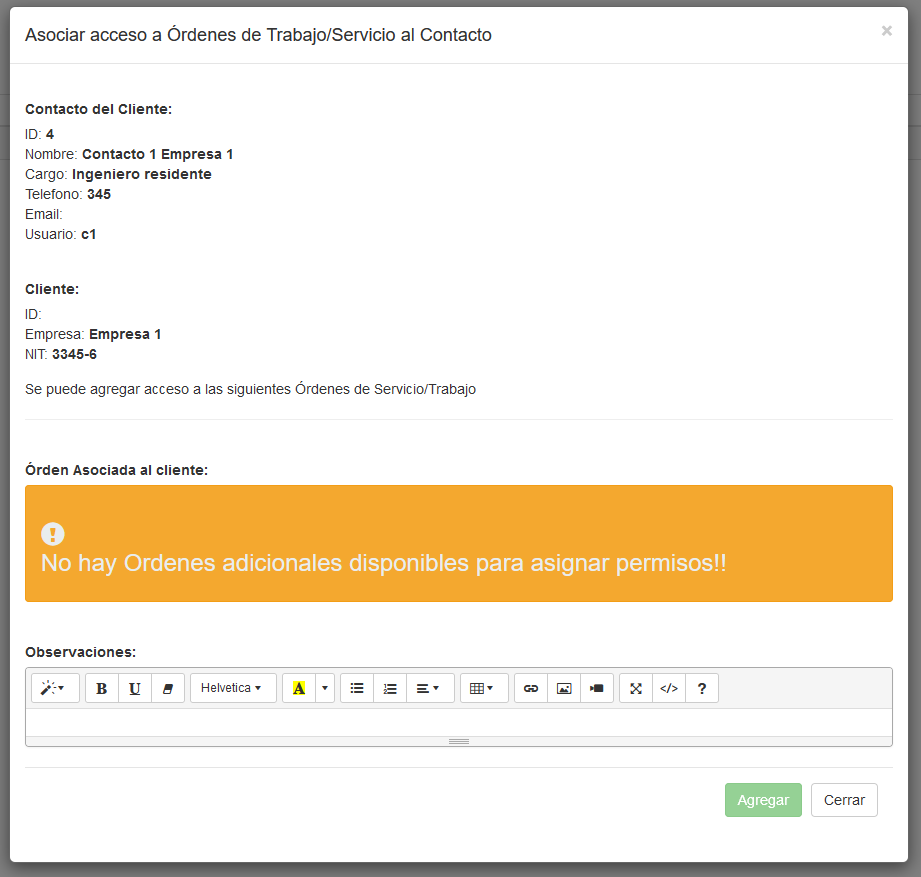Open the paragraph alignment dropdown
This screenshot has width=921, height=877.
(429, 688)
